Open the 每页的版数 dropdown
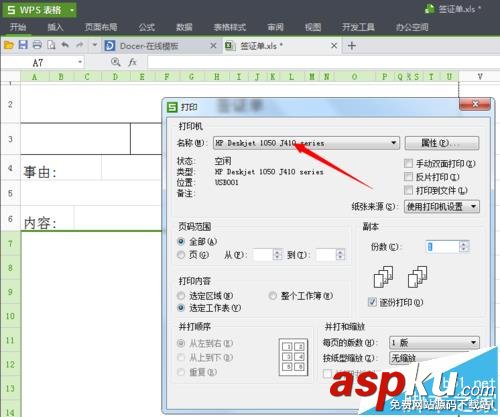This screenshot has height=417, width=500. coord(434,342)
